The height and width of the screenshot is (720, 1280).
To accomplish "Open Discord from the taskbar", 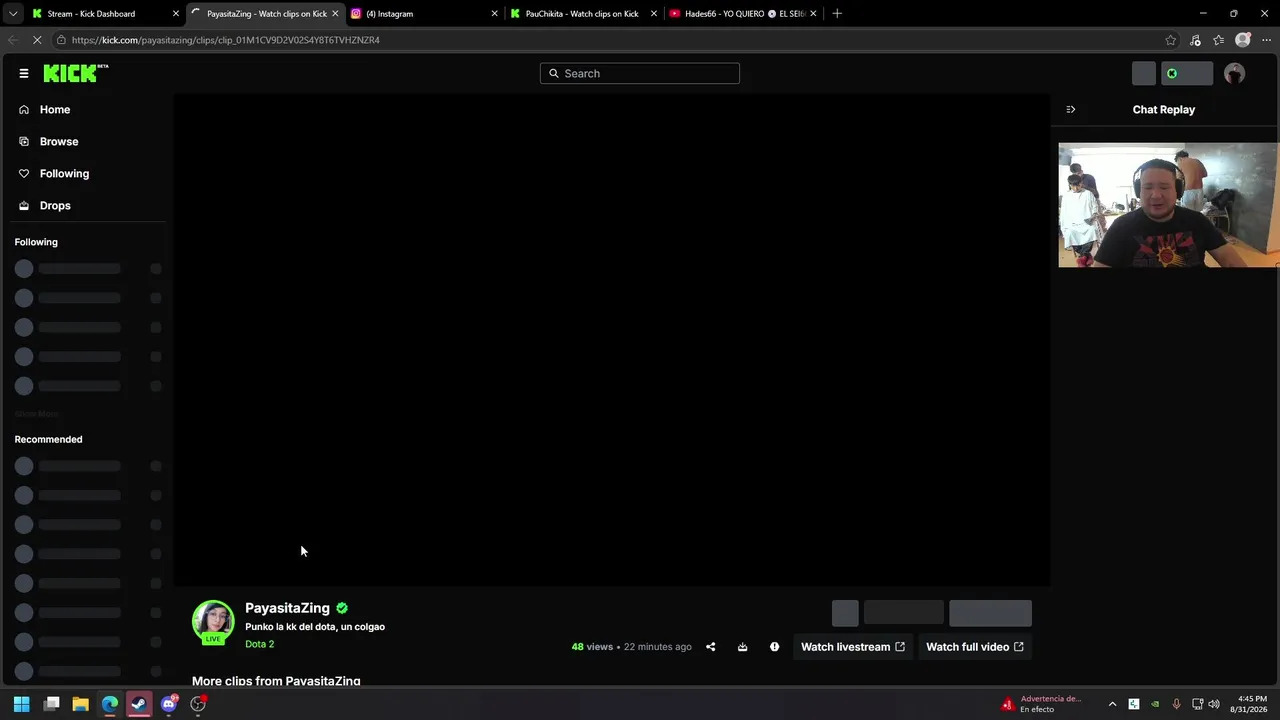I will coord(169,704).
